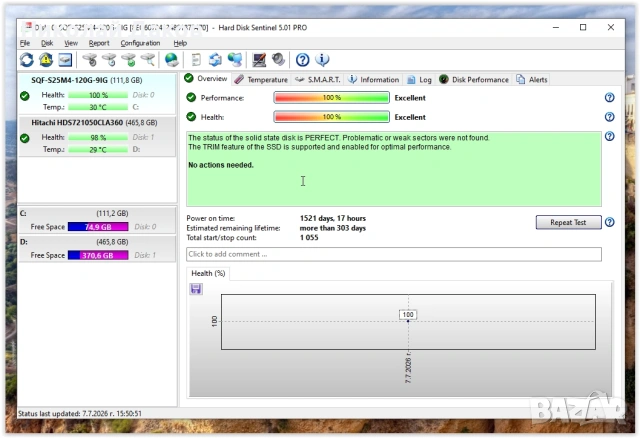Switch to the S.M.A.R.T. tab
The image size is (640, 438).
(318, 80)
